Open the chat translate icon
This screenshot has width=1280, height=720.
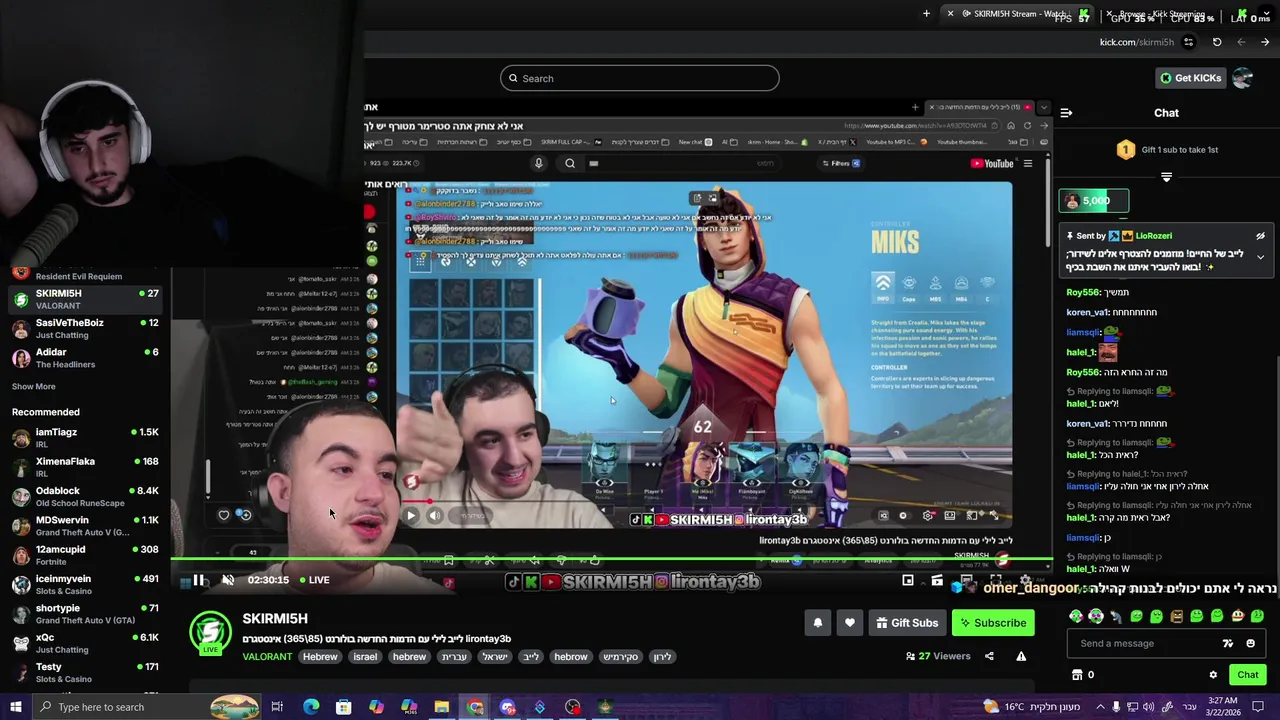coord(1228,643)
